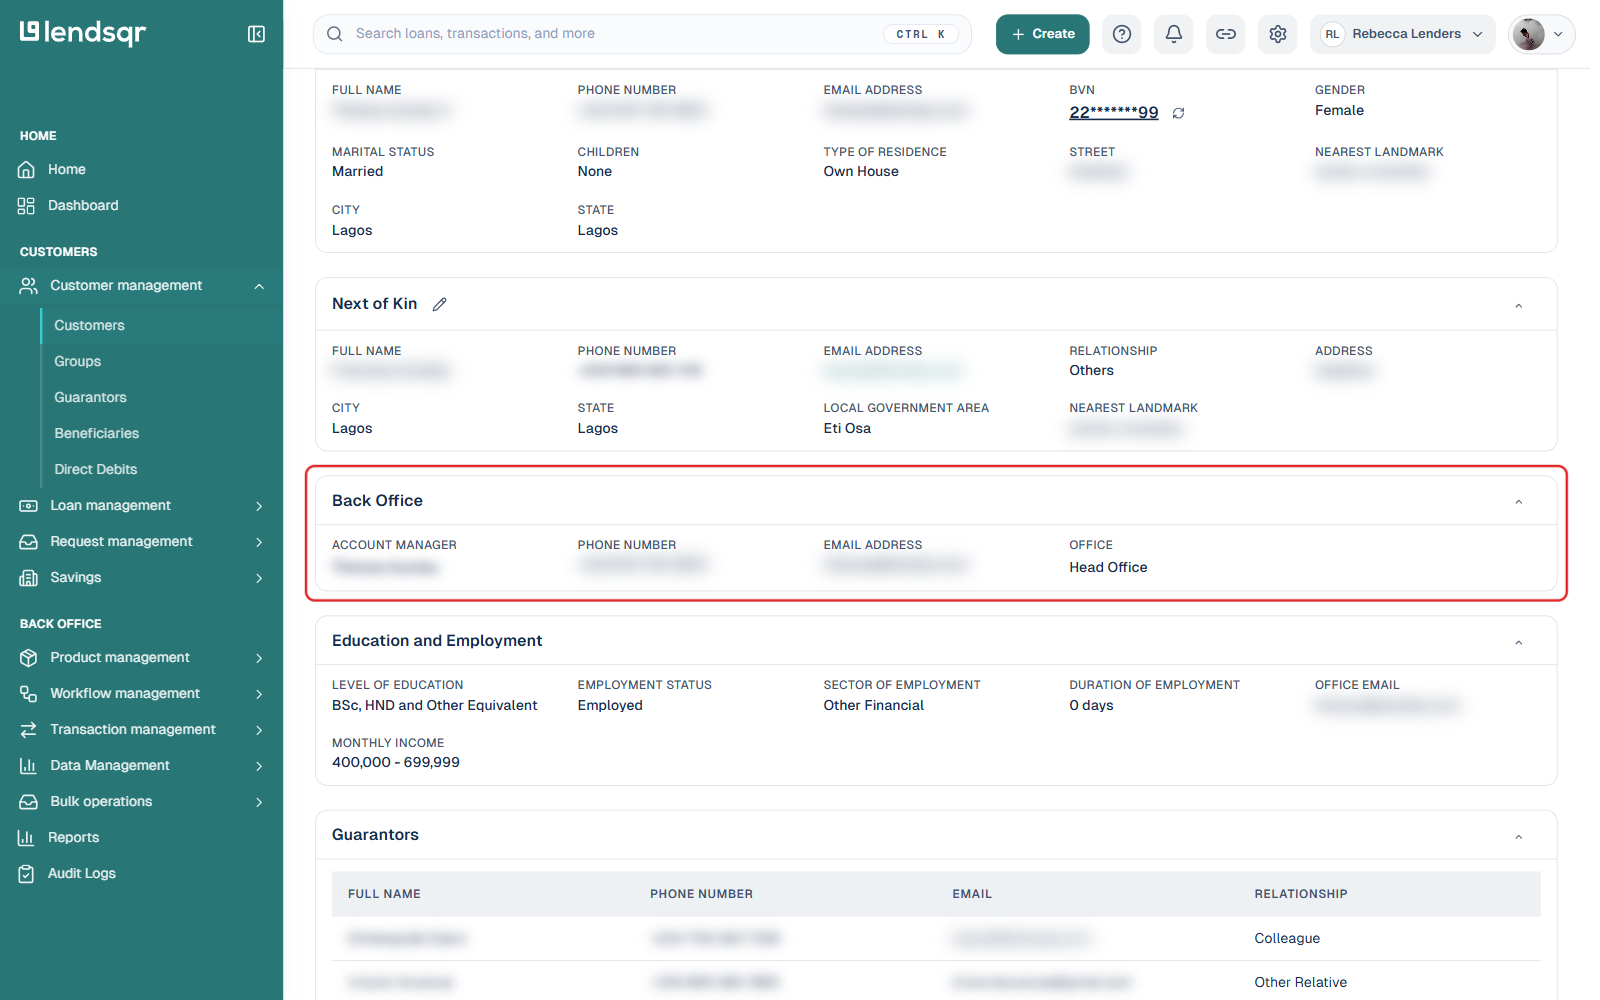
Task: Click the Data Management chart icon
Action: pos(28,766)
